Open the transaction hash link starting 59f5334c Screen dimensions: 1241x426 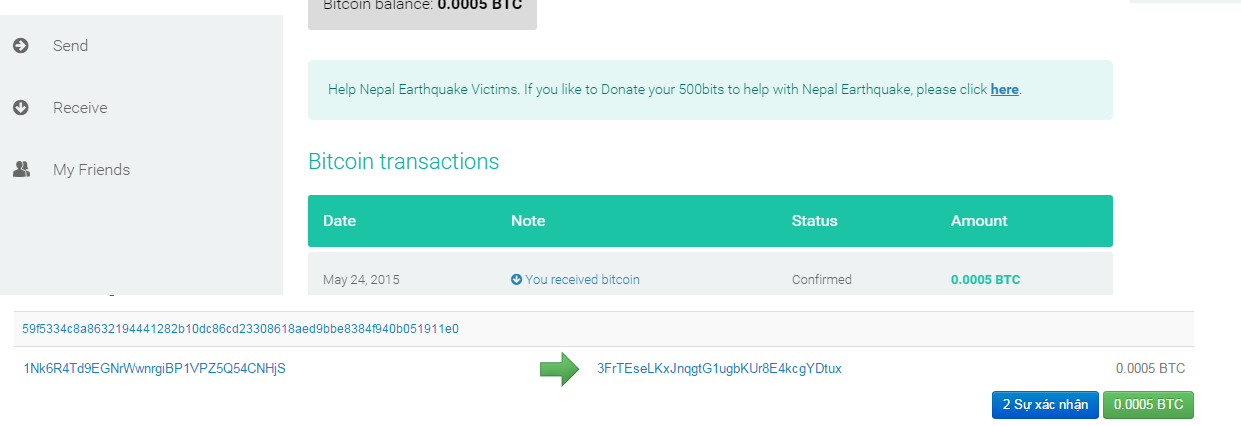click(x=240, y=328)
